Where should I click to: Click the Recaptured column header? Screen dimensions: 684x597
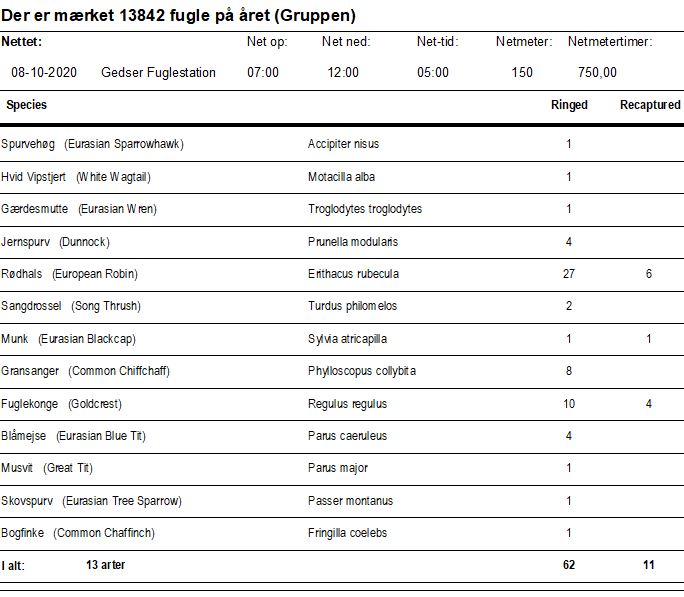pyautogui.click(x=650, y=105)
